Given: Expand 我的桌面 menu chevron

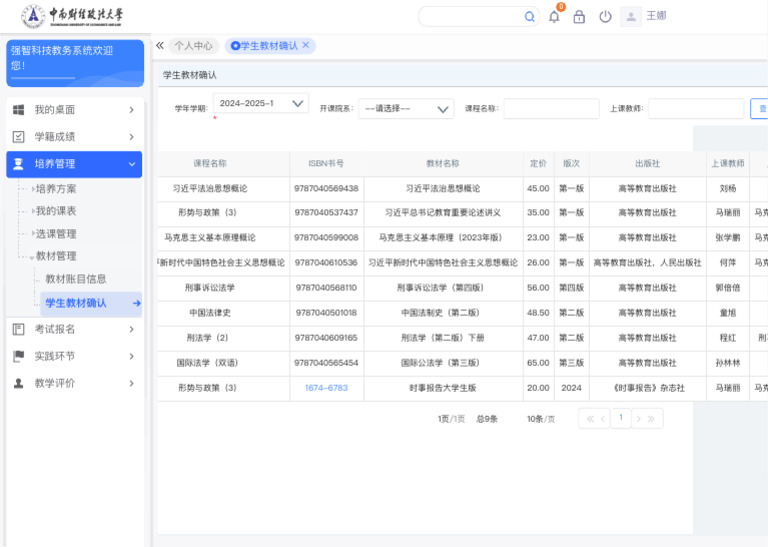Looking at the screenshot, I should tap(131, 110).
